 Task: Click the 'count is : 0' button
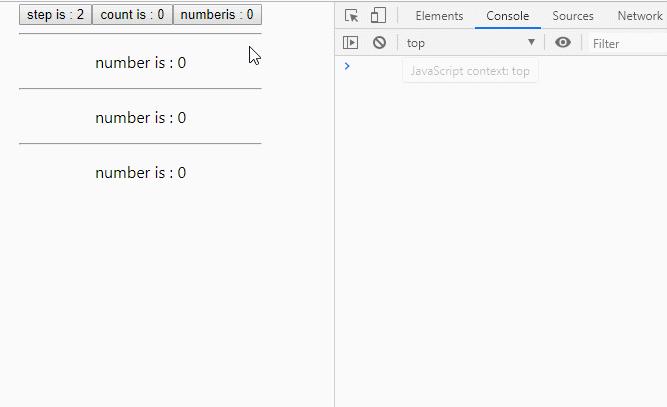[x=132, y=14]
